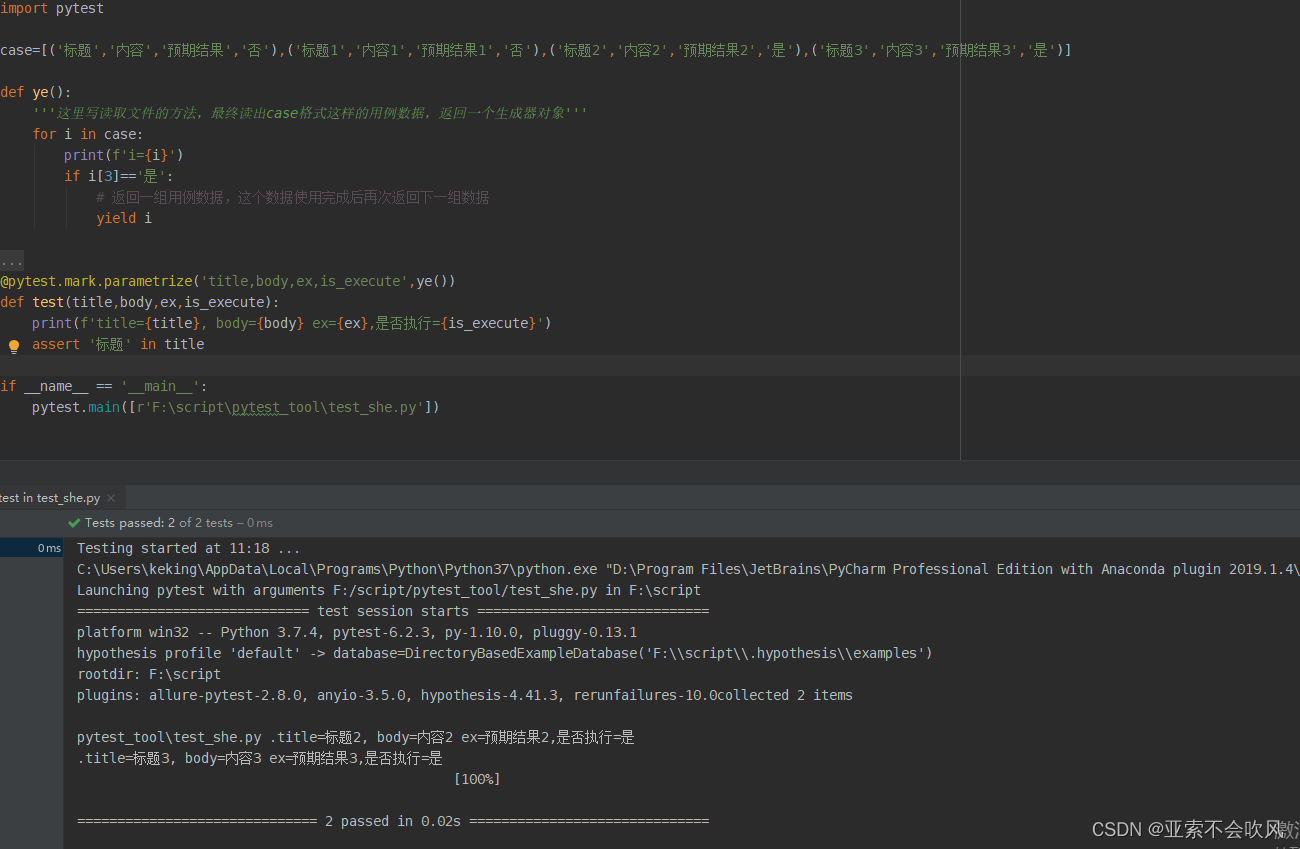Click the 'Launching pytest with arguments' output line
Image resolution: width=1300 pixels, height=849 pixels.
click(x=389, y=590)
